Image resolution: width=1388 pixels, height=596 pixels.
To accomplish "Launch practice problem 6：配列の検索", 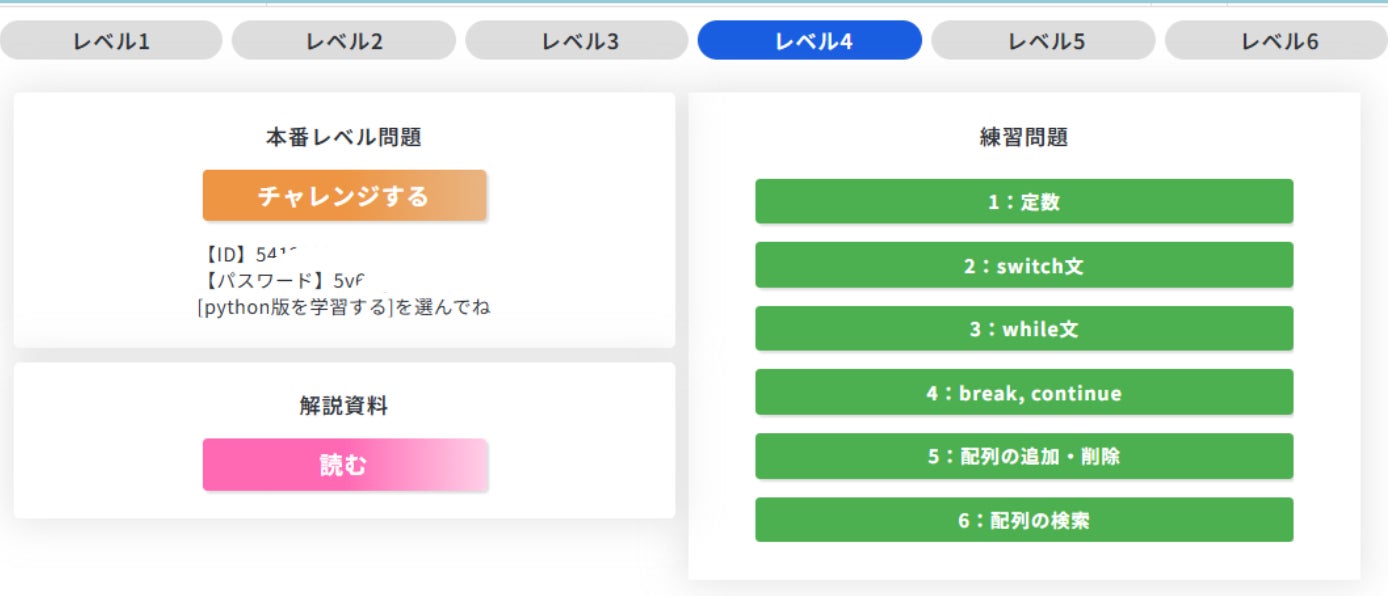I will (1024, 520).
